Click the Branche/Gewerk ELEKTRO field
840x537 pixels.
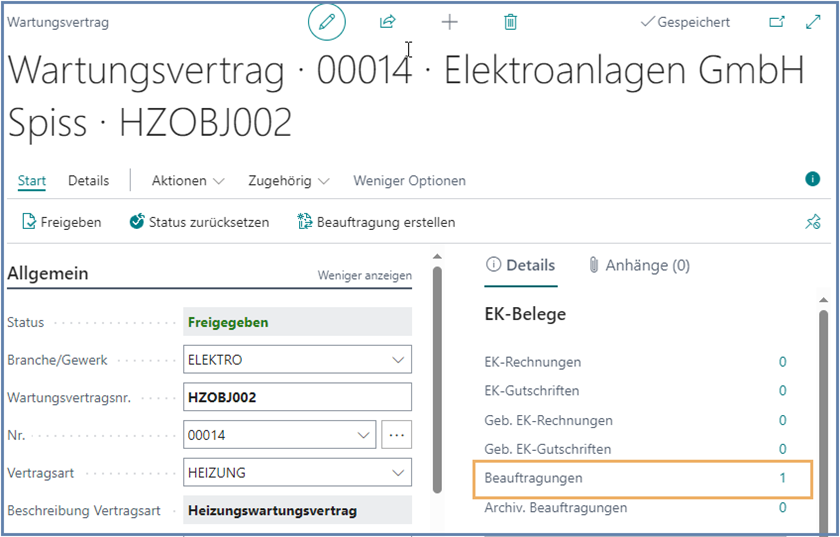tap(297, 360)
